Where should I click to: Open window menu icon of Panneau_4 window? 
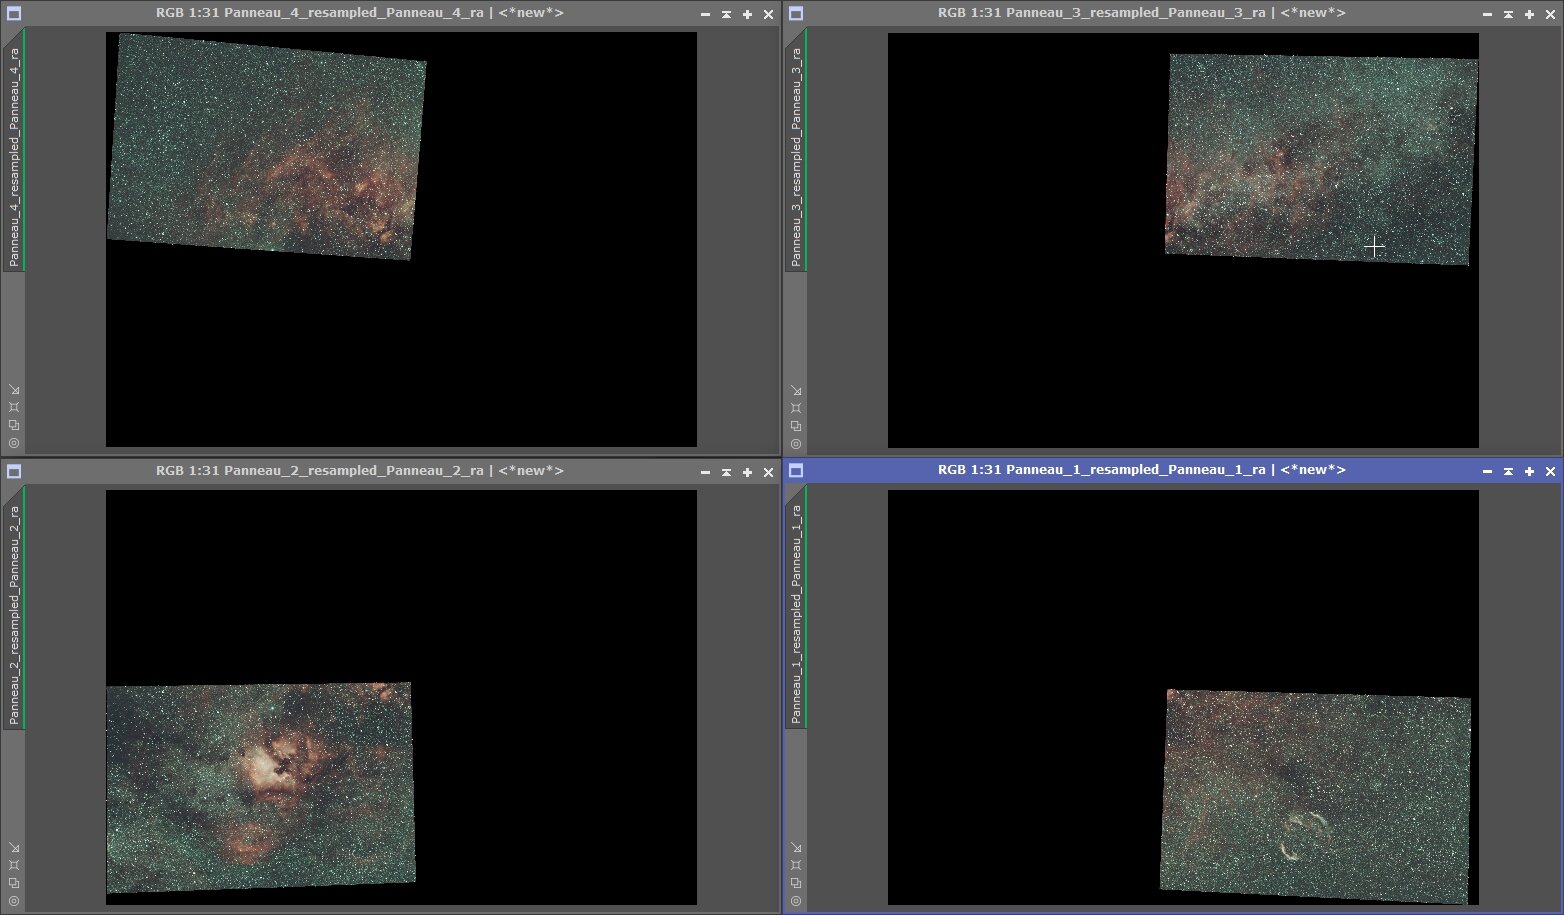pos(14,14)
